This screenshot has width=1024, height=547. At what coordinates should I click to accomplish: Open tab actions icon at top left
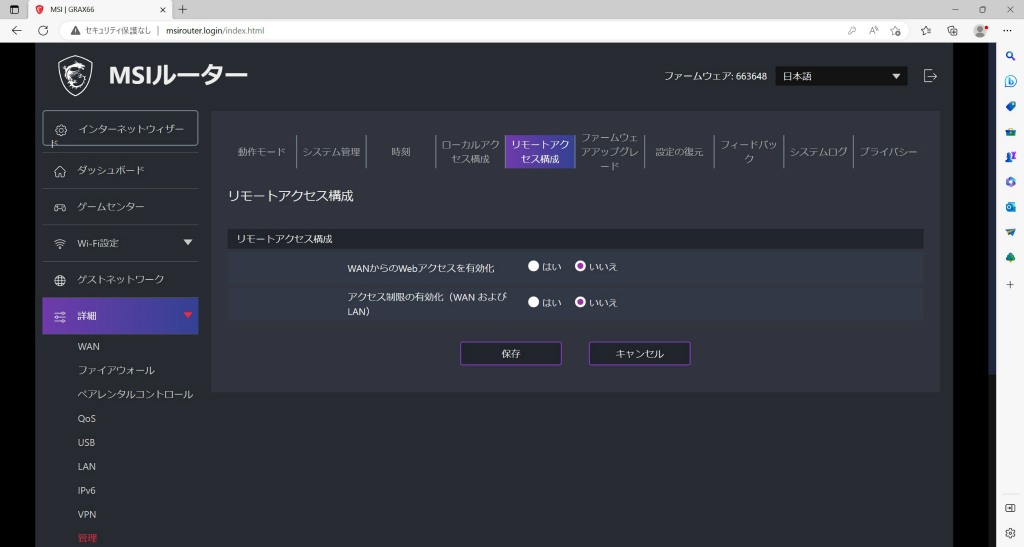point(14,10)
